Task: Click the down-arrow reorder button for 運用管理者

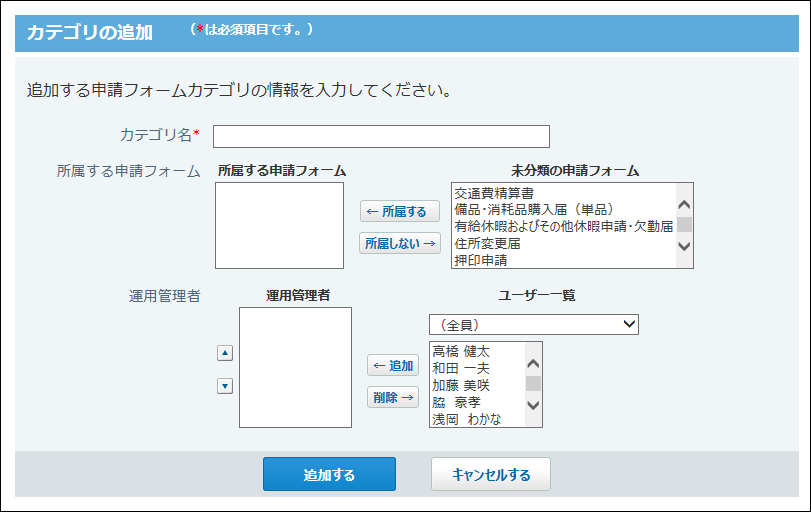Action: pyautogui.click(x=224, y=386)
